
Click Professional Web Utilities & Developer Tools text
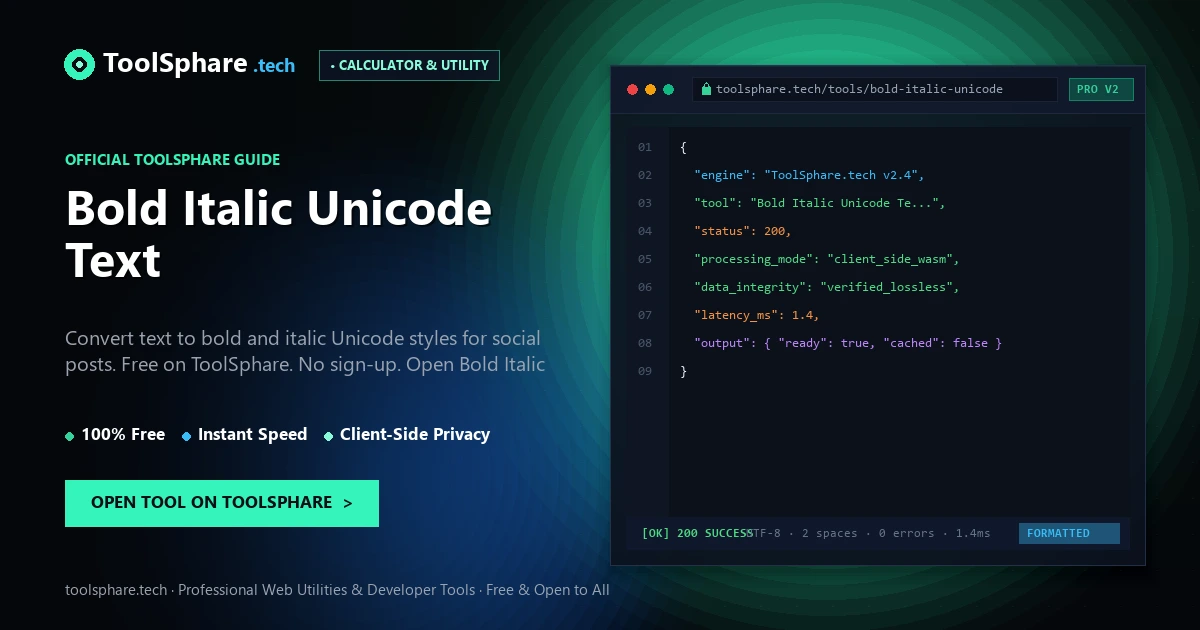(x=327, y=590)
